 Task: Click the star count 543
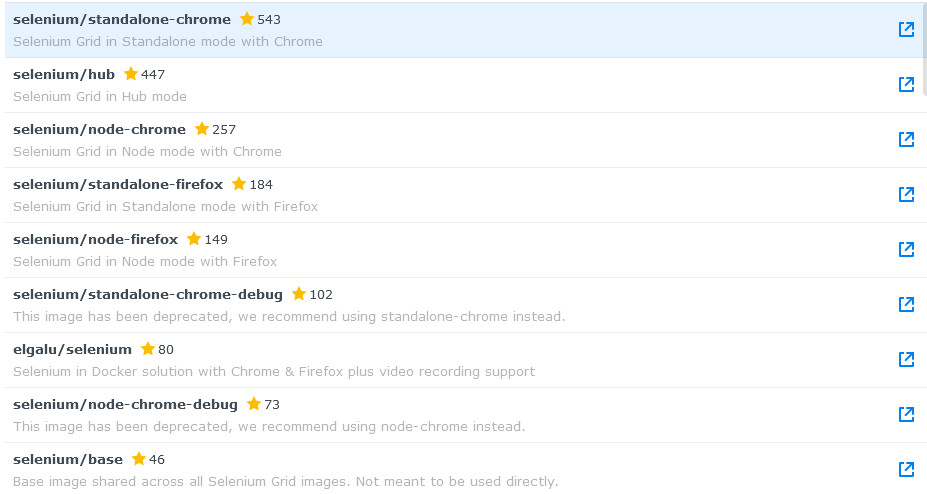pyautogui.click(x=269, y=20)
